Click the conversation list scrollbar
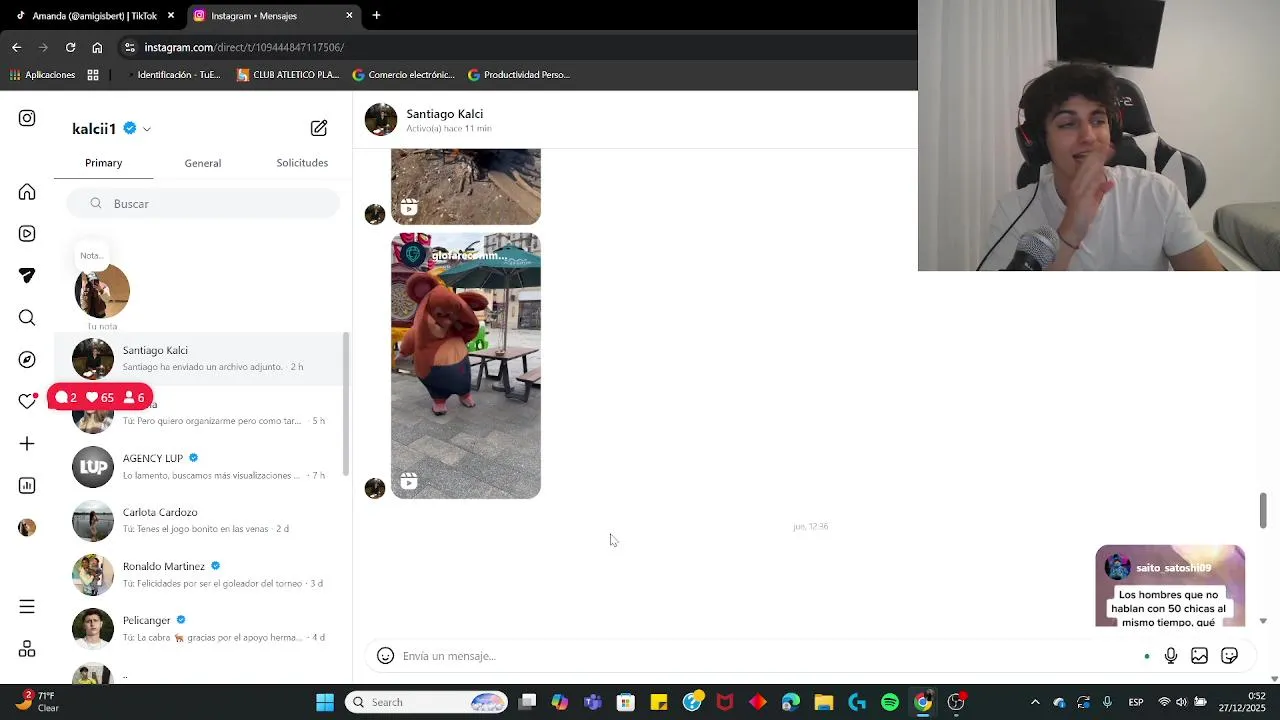The image size is (1280, 720). coord(347,405)
